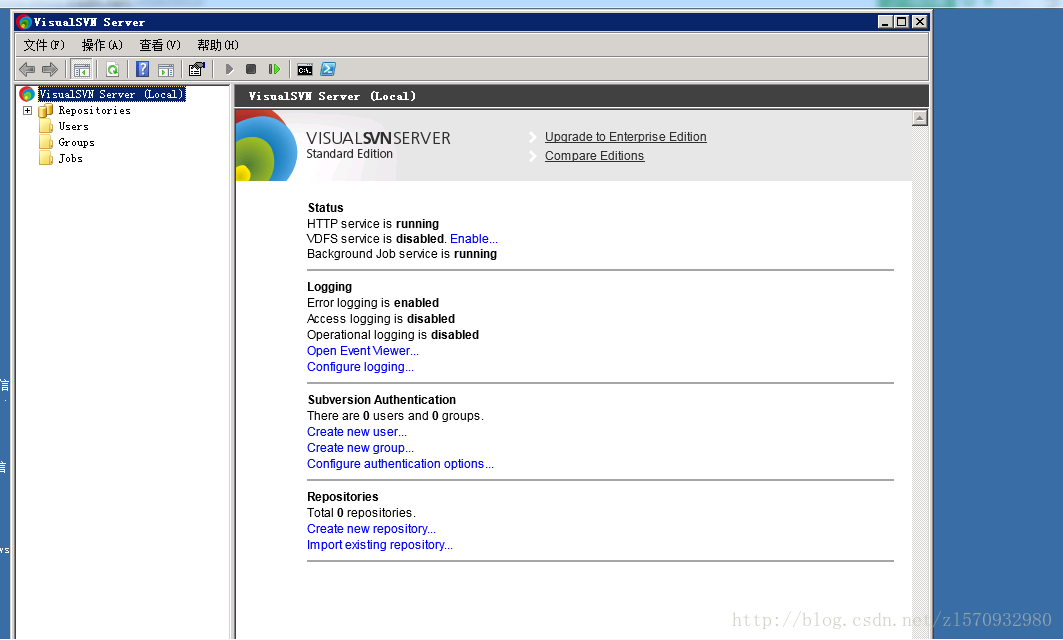The image size is (1063, 640).
Task: Select the Jobs folder
Action: click(70, 159)
